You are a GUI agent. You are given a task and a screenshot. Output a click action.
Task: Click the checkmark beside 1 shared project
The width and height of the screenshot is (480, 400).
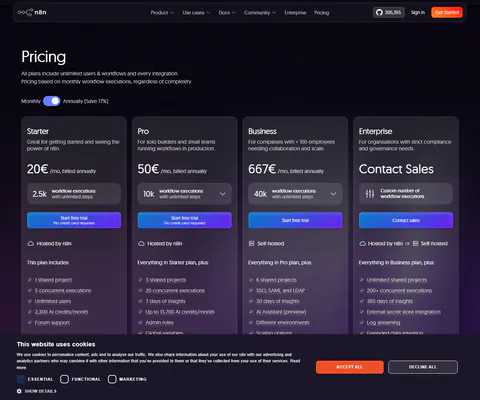tap(30, 280)
